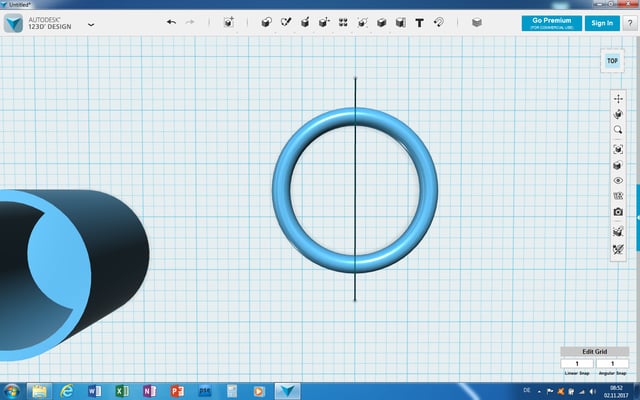
Task: Open the Transform tool
Action: point(229,22)
